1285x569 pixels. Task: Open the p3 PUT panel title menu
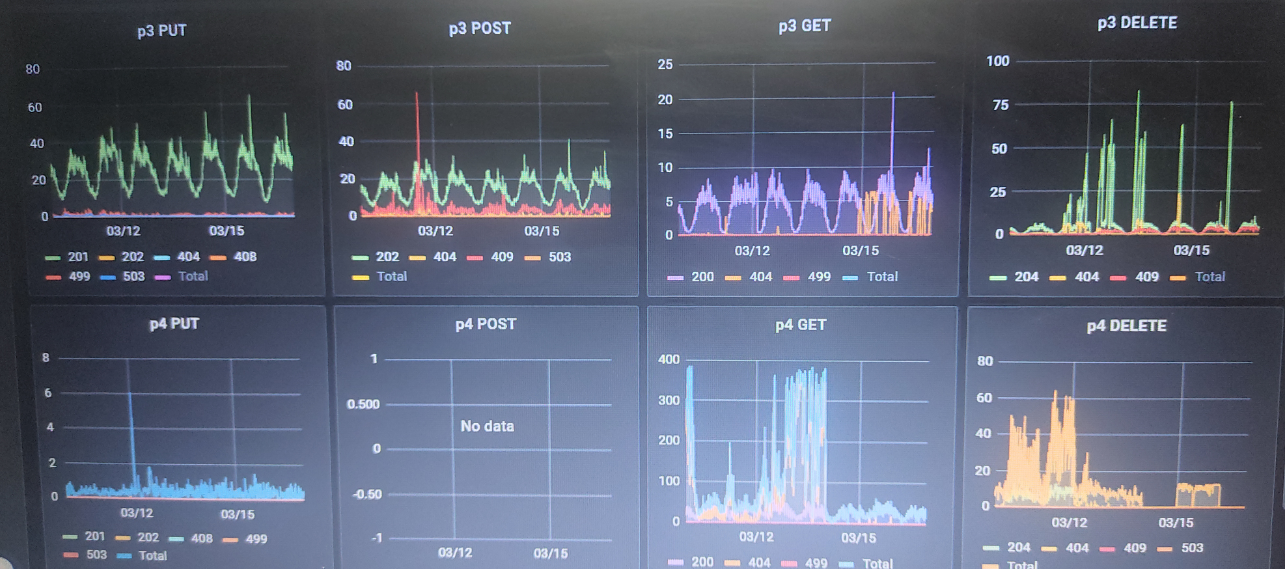tap(162, 31)
